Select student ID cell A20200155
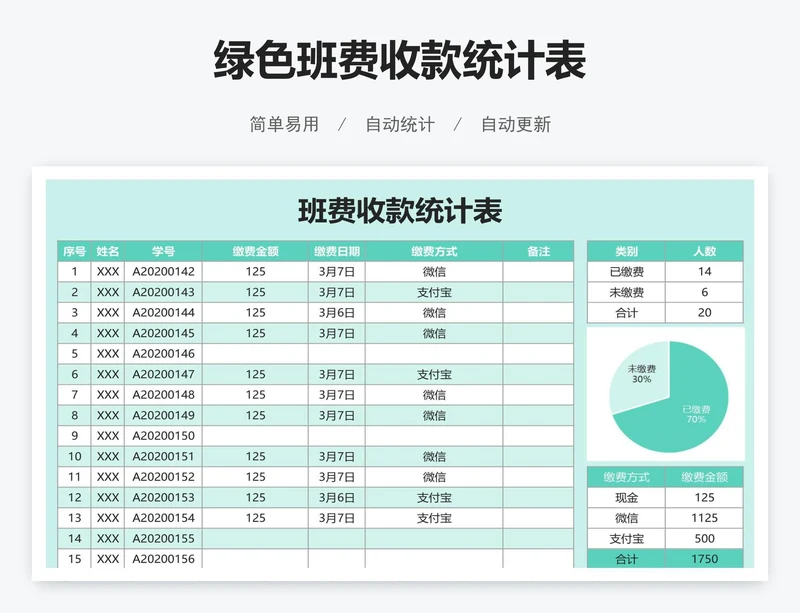The image size is (800, 613). 163,538
